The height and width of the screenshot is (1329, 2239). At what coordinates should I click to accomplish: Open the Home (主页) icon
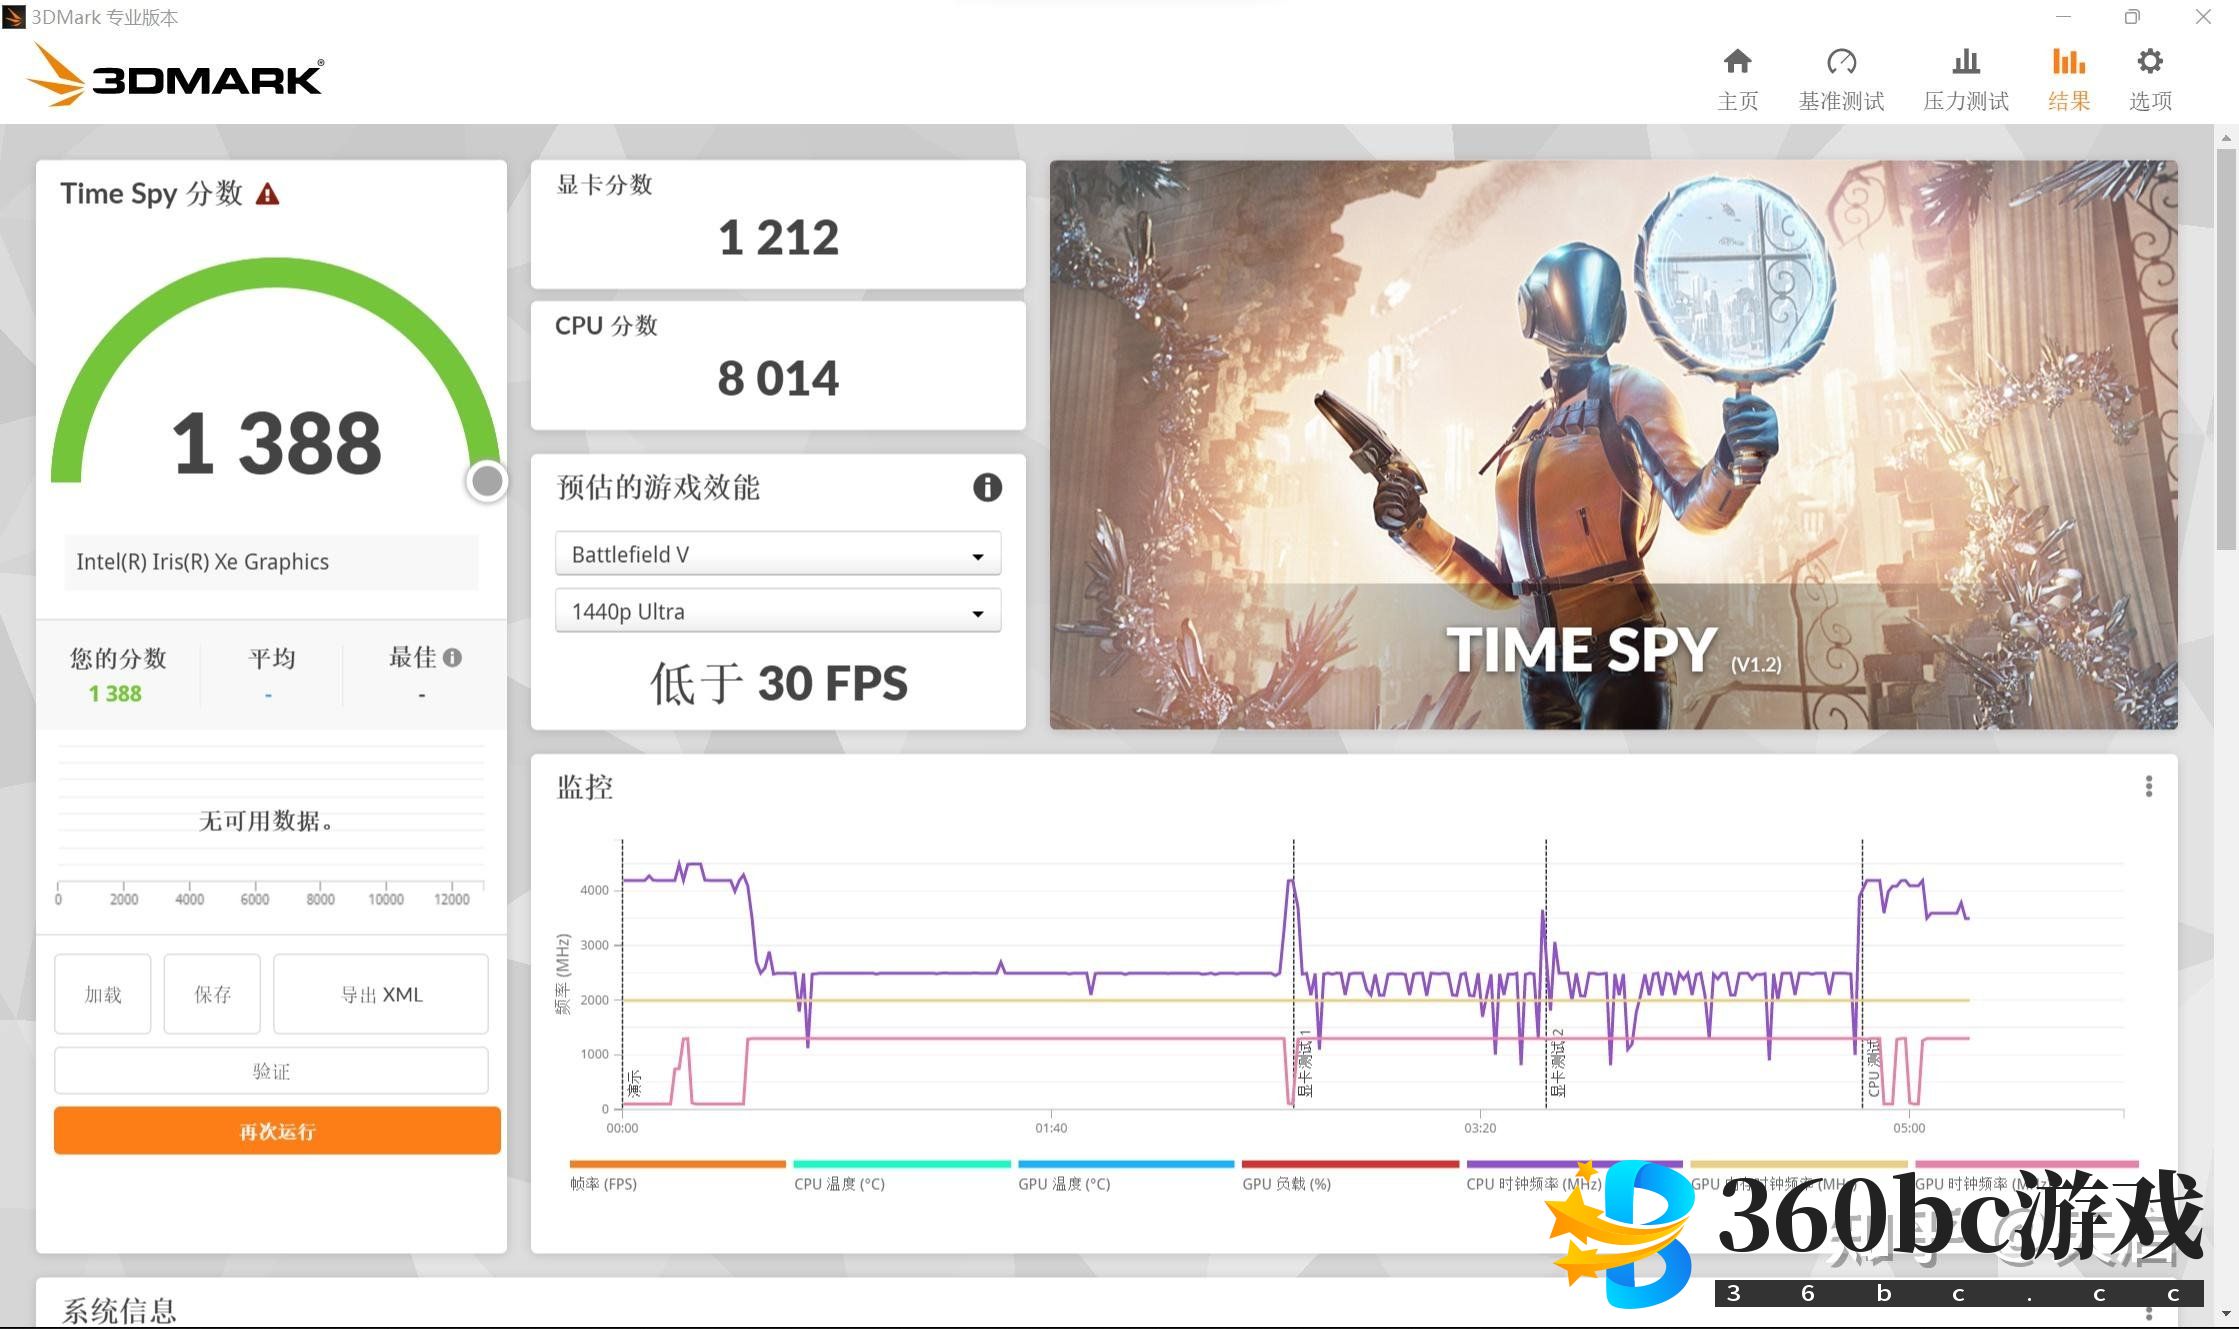[x=1737, y=62]
